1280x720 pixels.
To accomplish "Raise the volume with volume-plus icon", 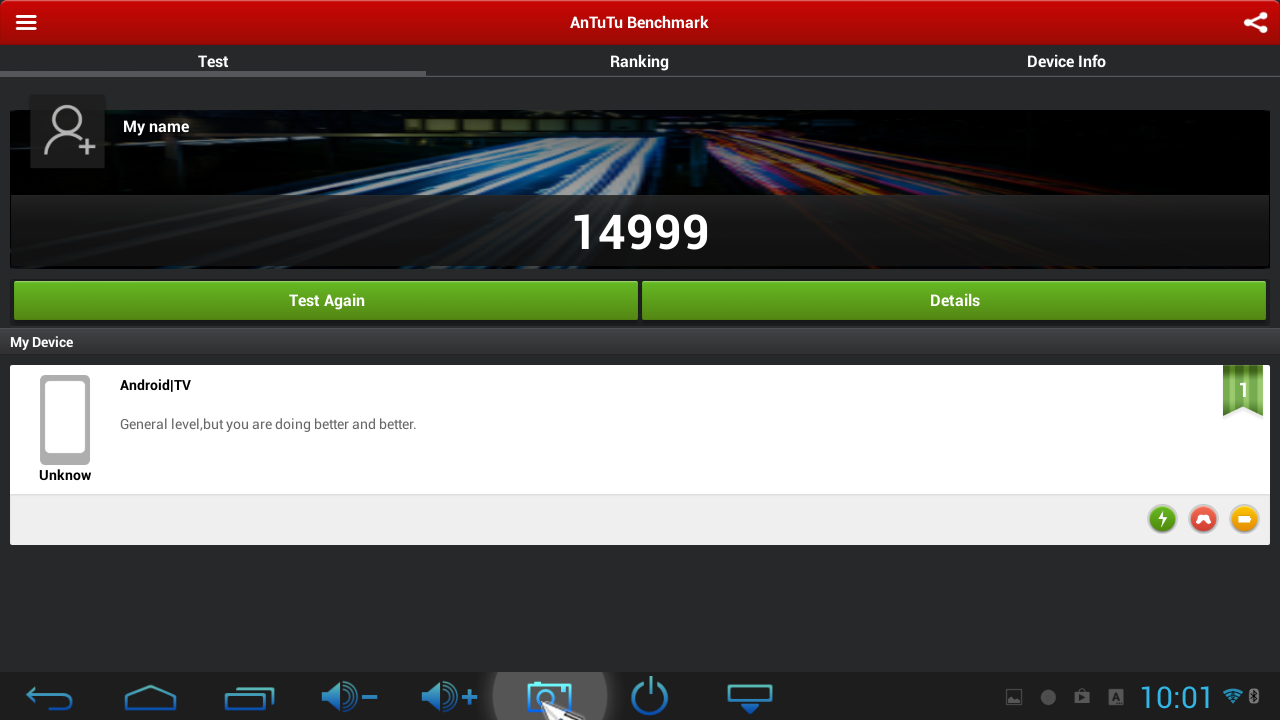I will point(449,696).
